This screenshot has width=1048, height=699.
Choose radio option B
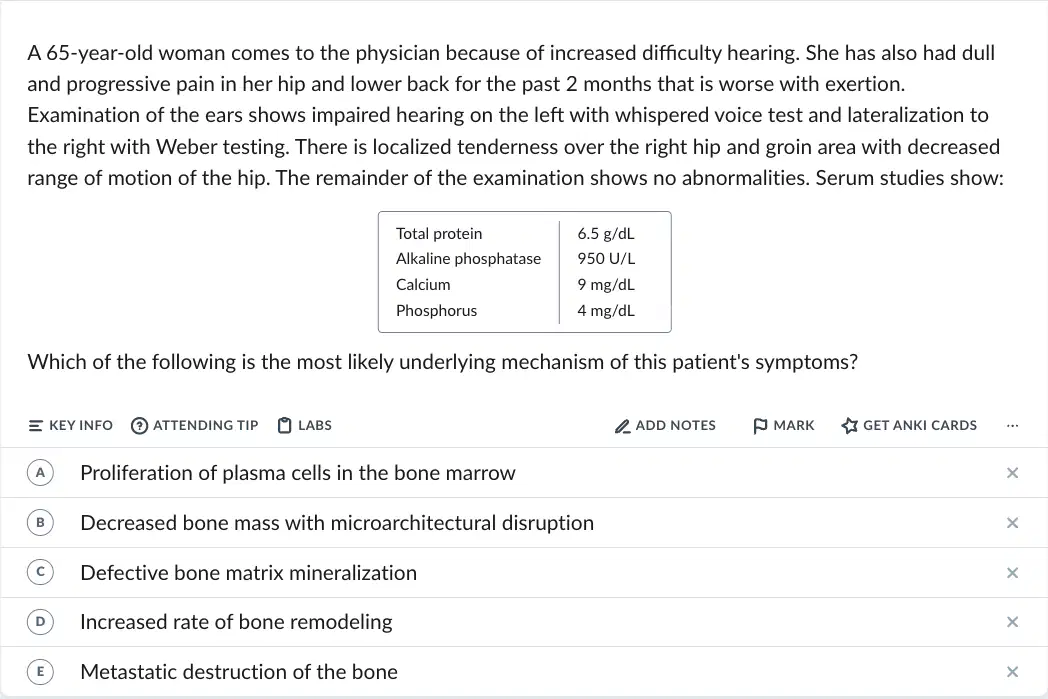pyautogui.click(x=40, y=523)
